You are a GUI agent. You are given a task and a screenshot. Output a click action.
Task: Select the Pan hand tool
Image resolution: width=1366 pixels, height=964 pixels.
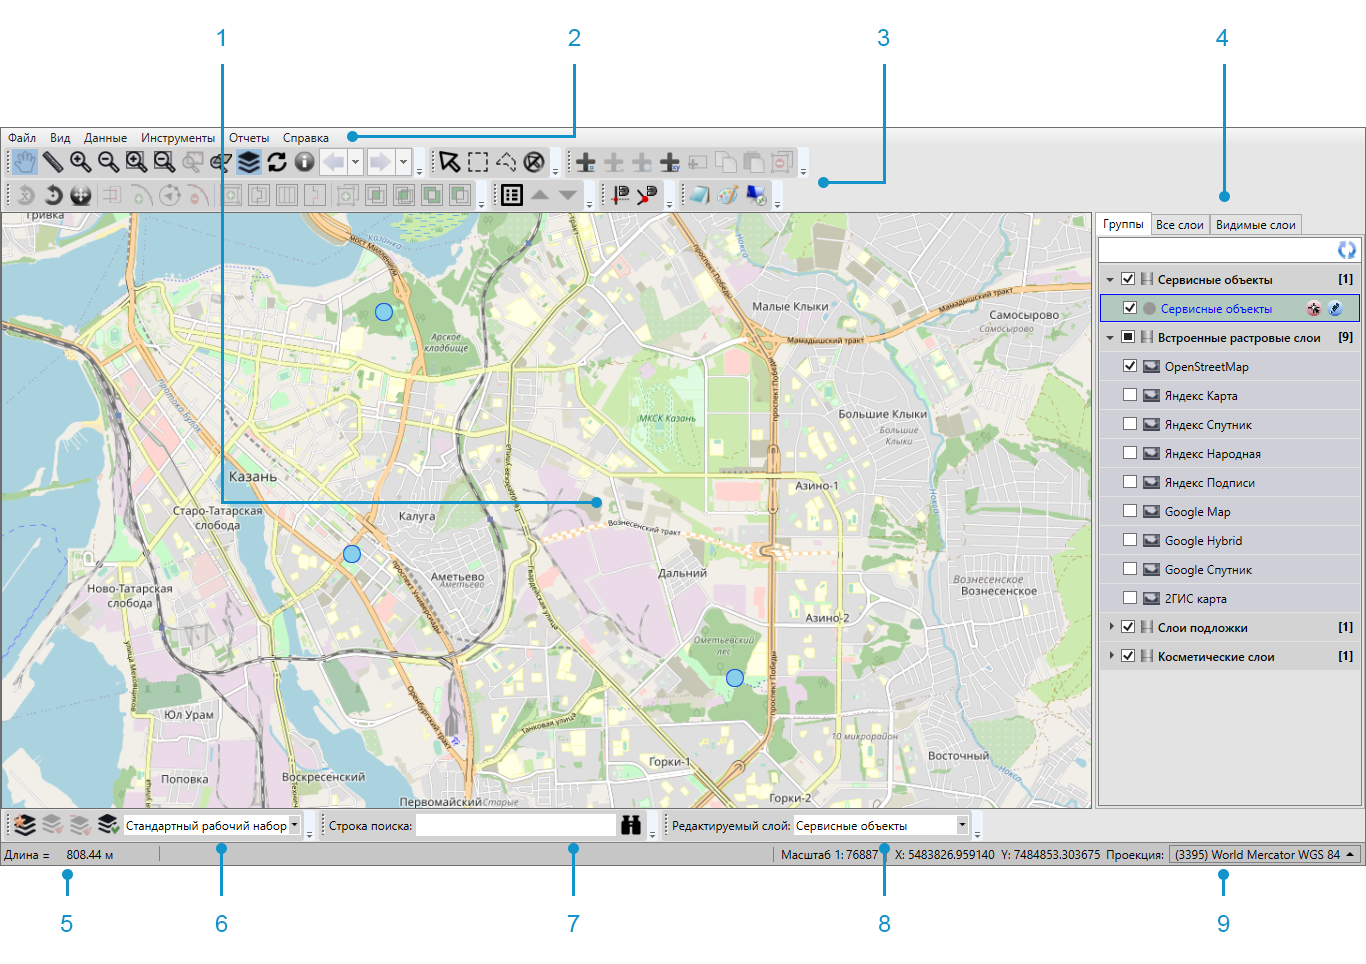(24, 162)
